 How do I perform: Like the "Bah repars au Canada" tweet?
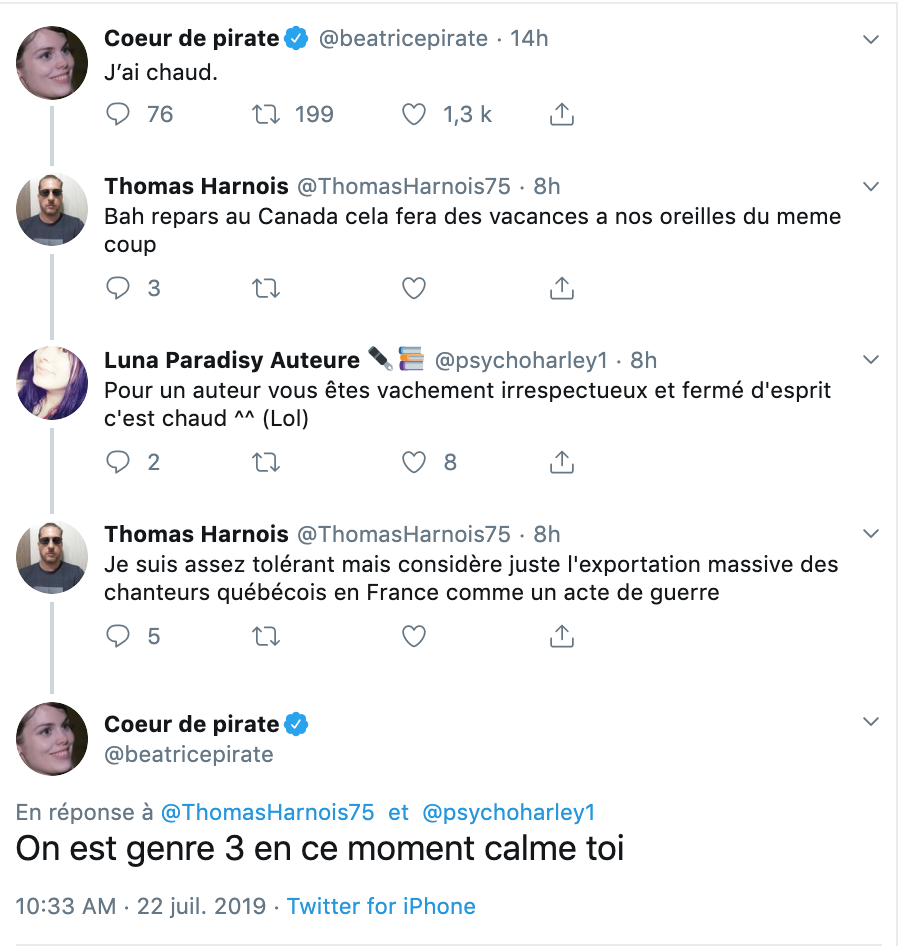[x=414, y=289]
